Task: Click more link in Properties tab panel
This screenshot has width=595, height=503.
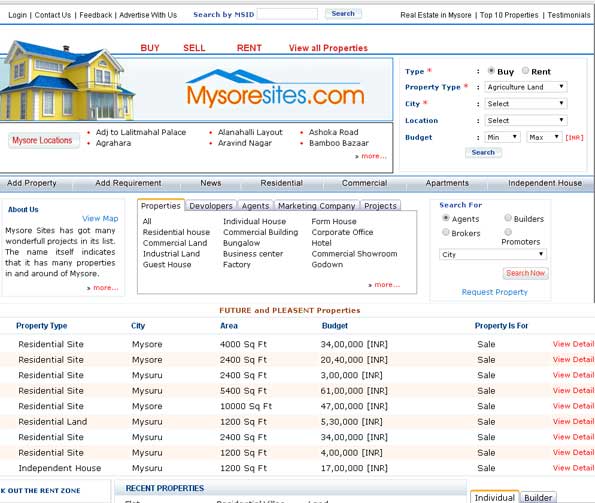Action: click(387, 285)
